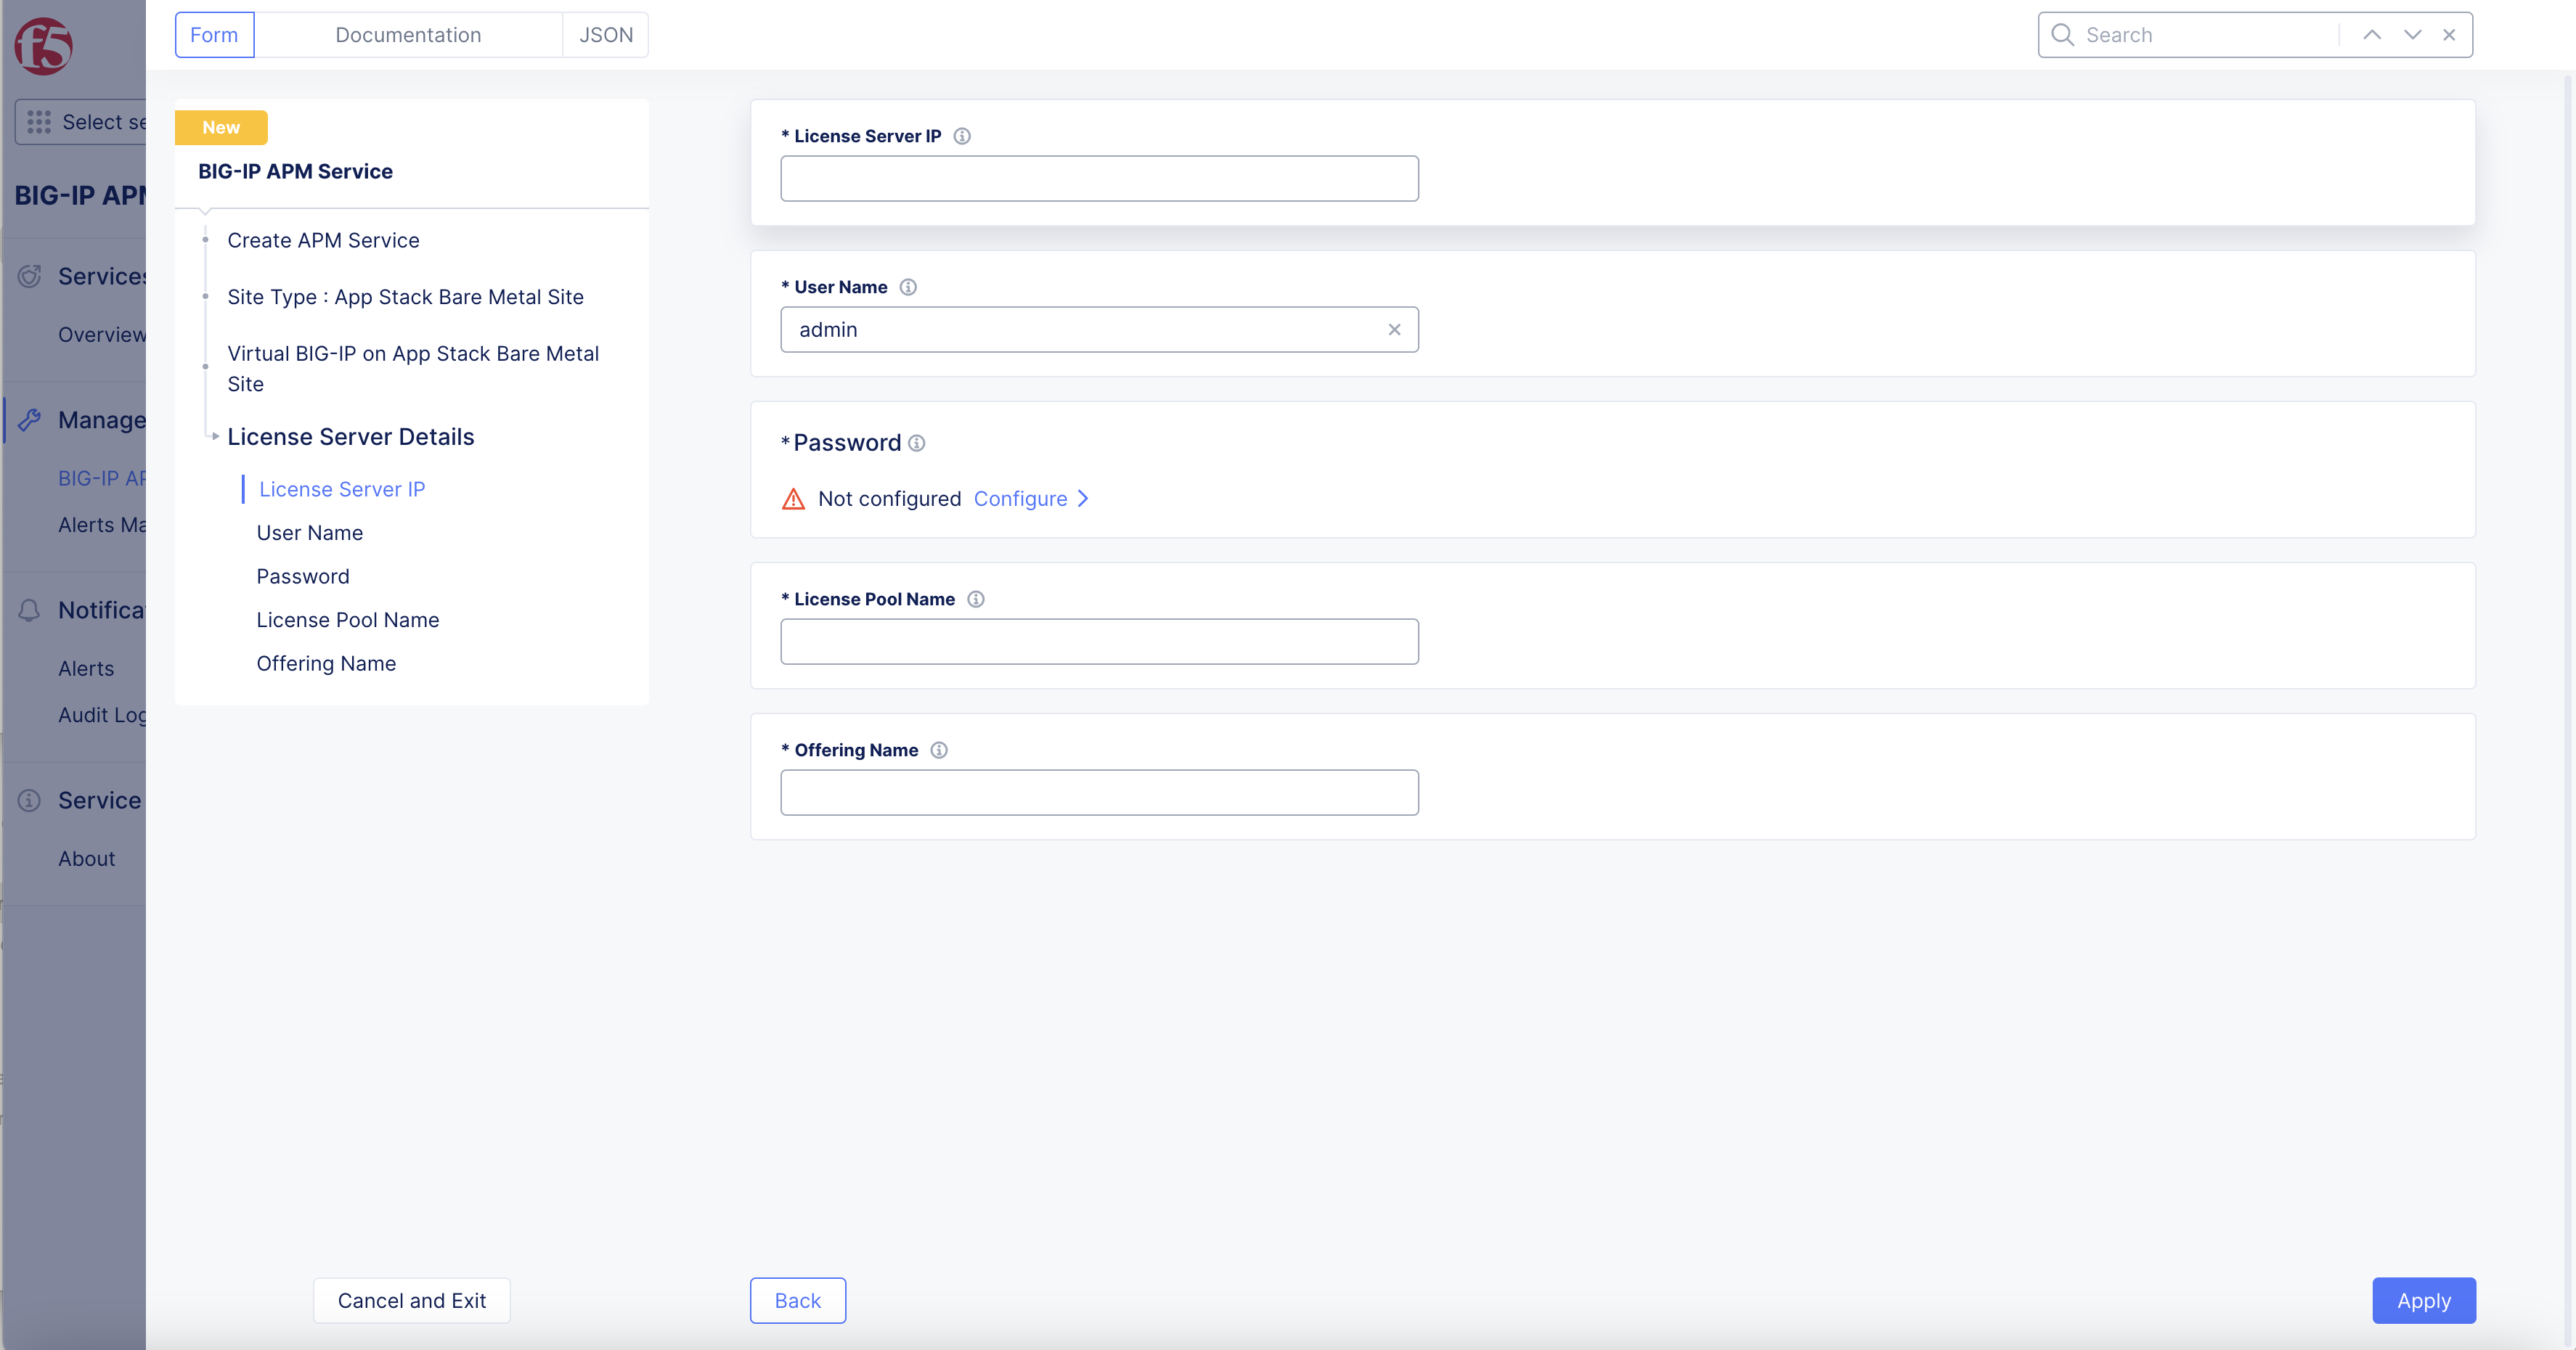Collapse License Server Details tree arrow
The width and height of the screenshot is (2576, 1350).
[x=215, y=437]
